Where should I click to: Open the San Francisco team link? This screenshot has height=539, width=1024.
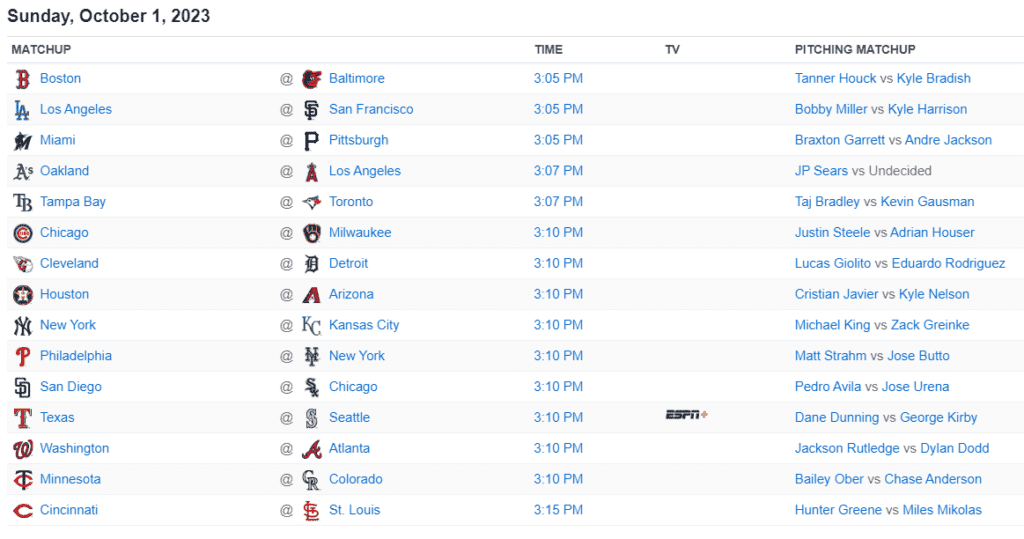[x=371, y=109]
